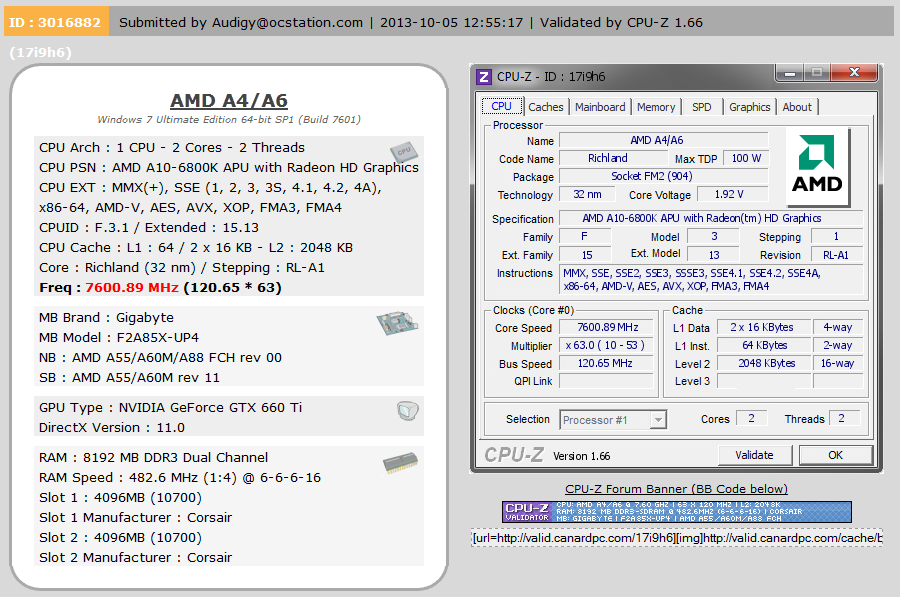
Task: Click the Threads count field
Action: point(844,418)
